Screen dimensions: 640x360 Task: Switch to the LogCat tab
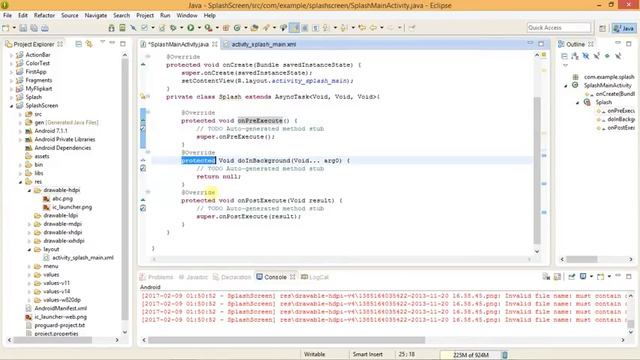coord(315,277)
